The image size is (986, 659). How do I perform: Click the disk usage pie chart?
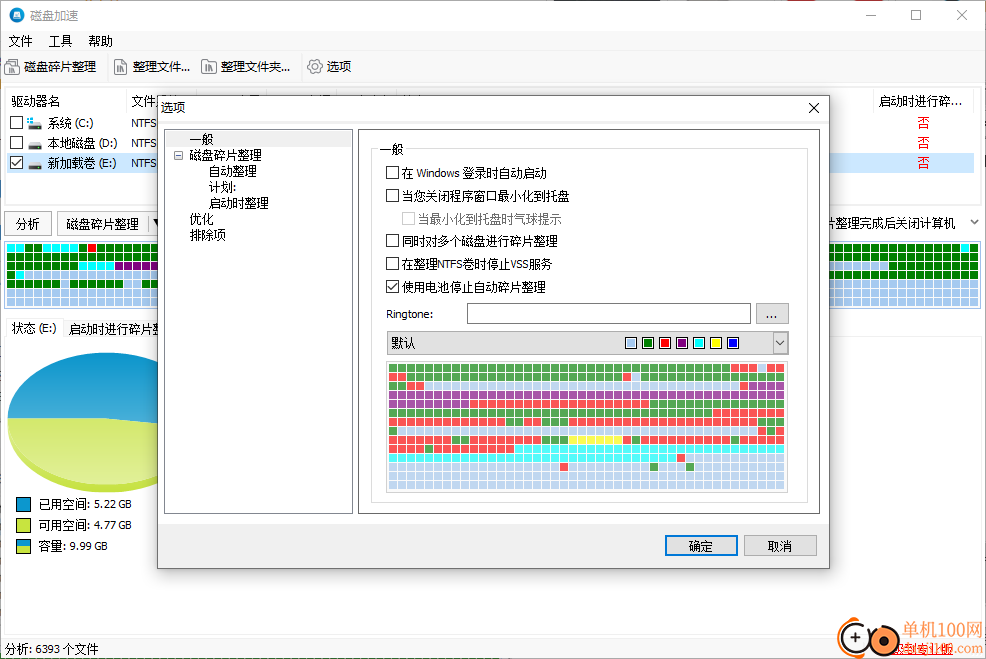point(83,421)
